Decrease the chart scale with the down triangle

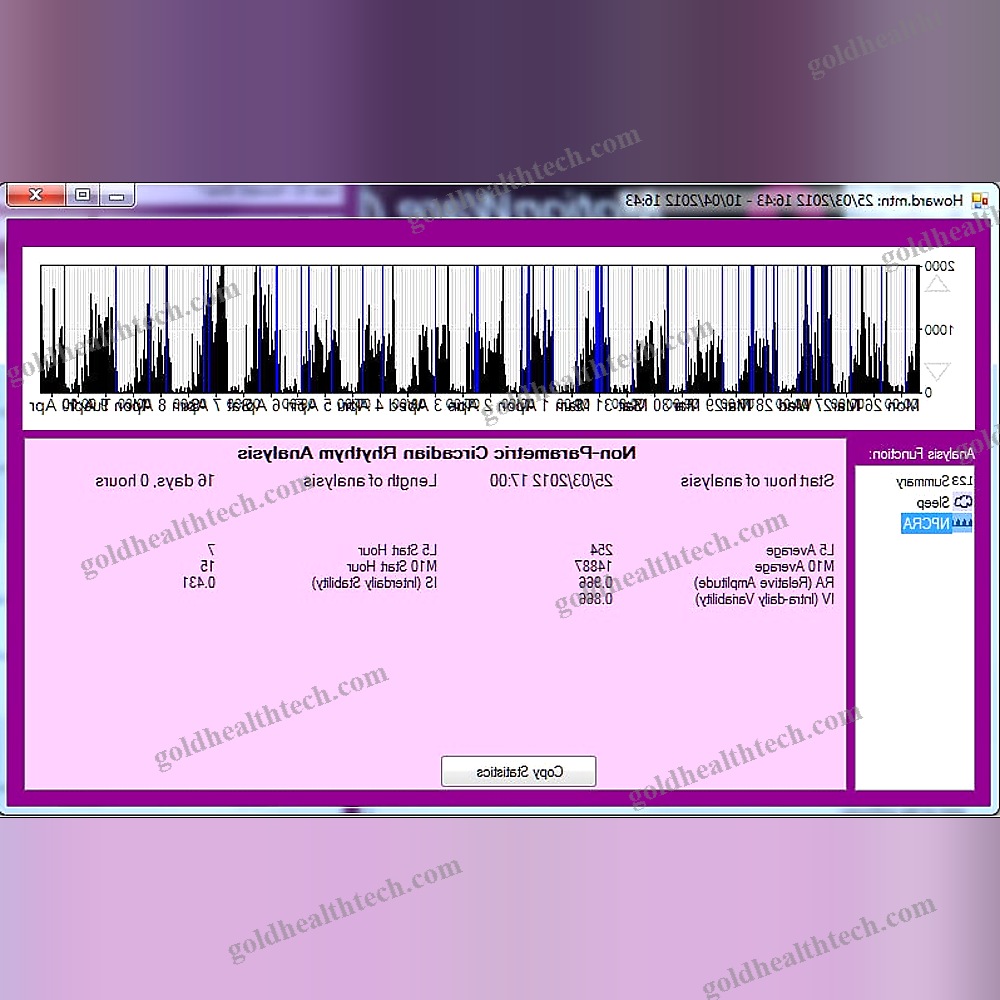[937, 371]
